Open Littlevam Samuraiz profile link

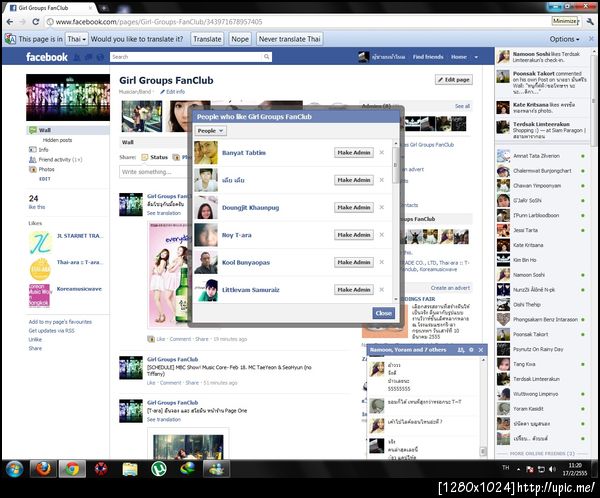251,290
